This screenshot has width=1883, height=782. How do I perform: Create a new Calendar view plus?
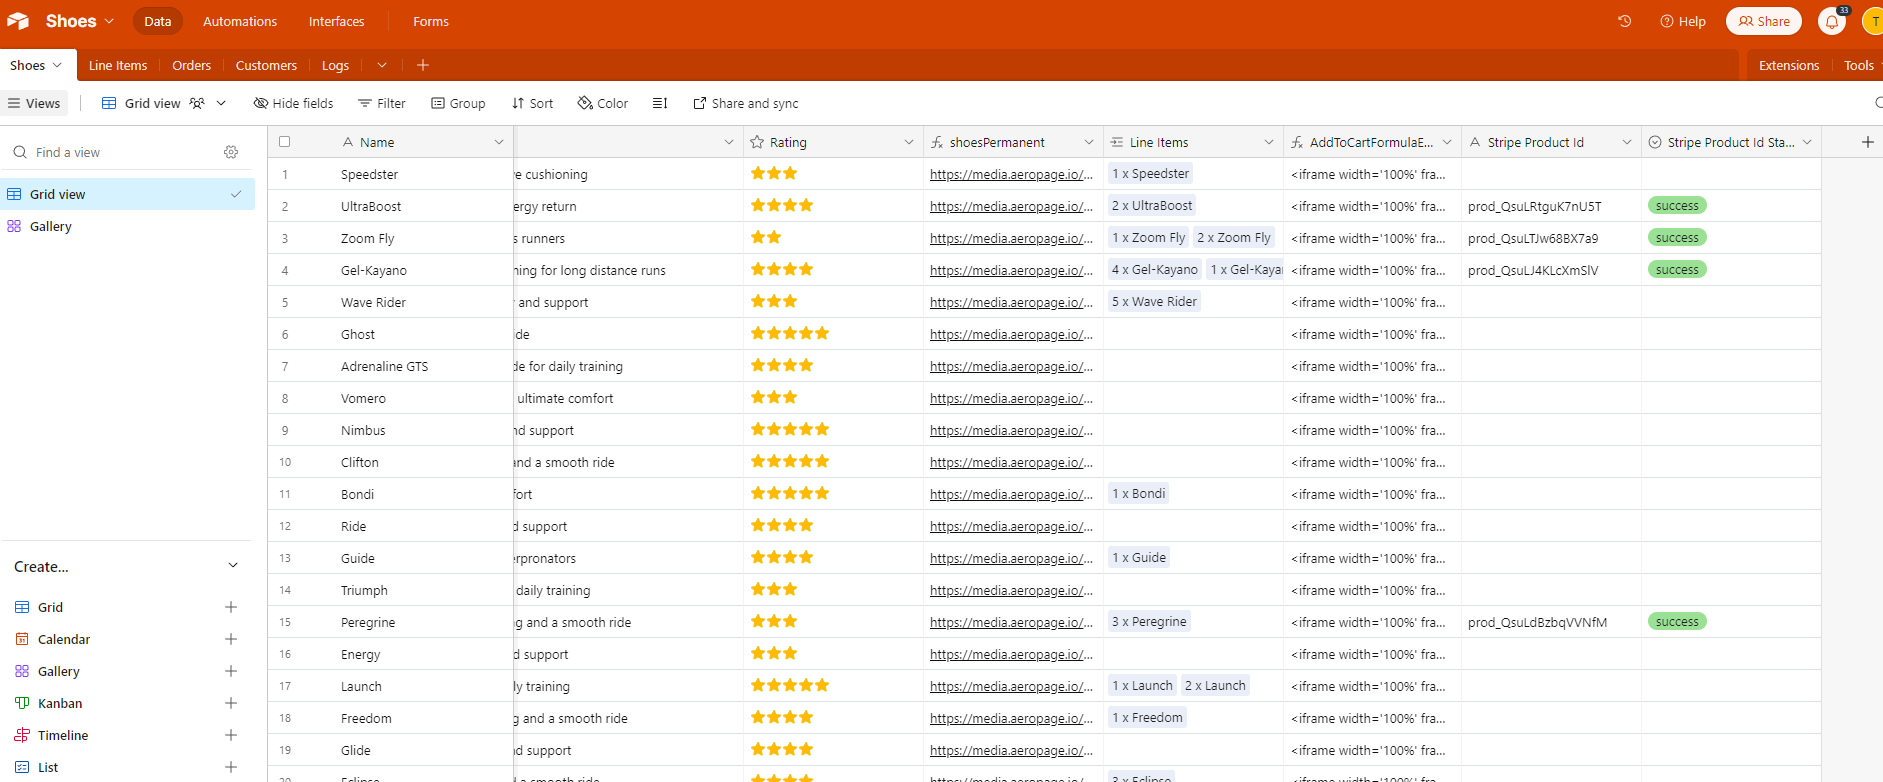tap(231, 639)
